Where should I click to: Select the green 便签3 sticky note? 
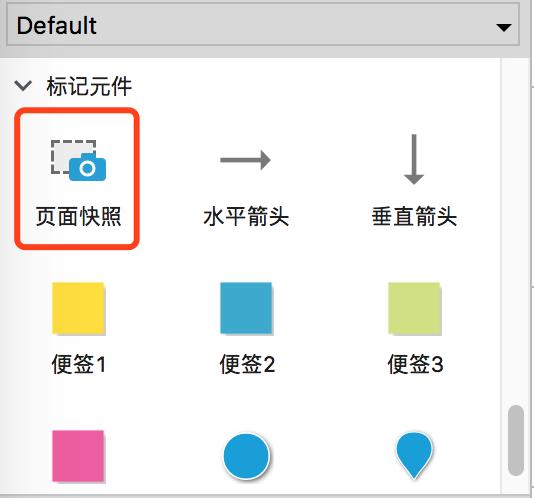415,309
